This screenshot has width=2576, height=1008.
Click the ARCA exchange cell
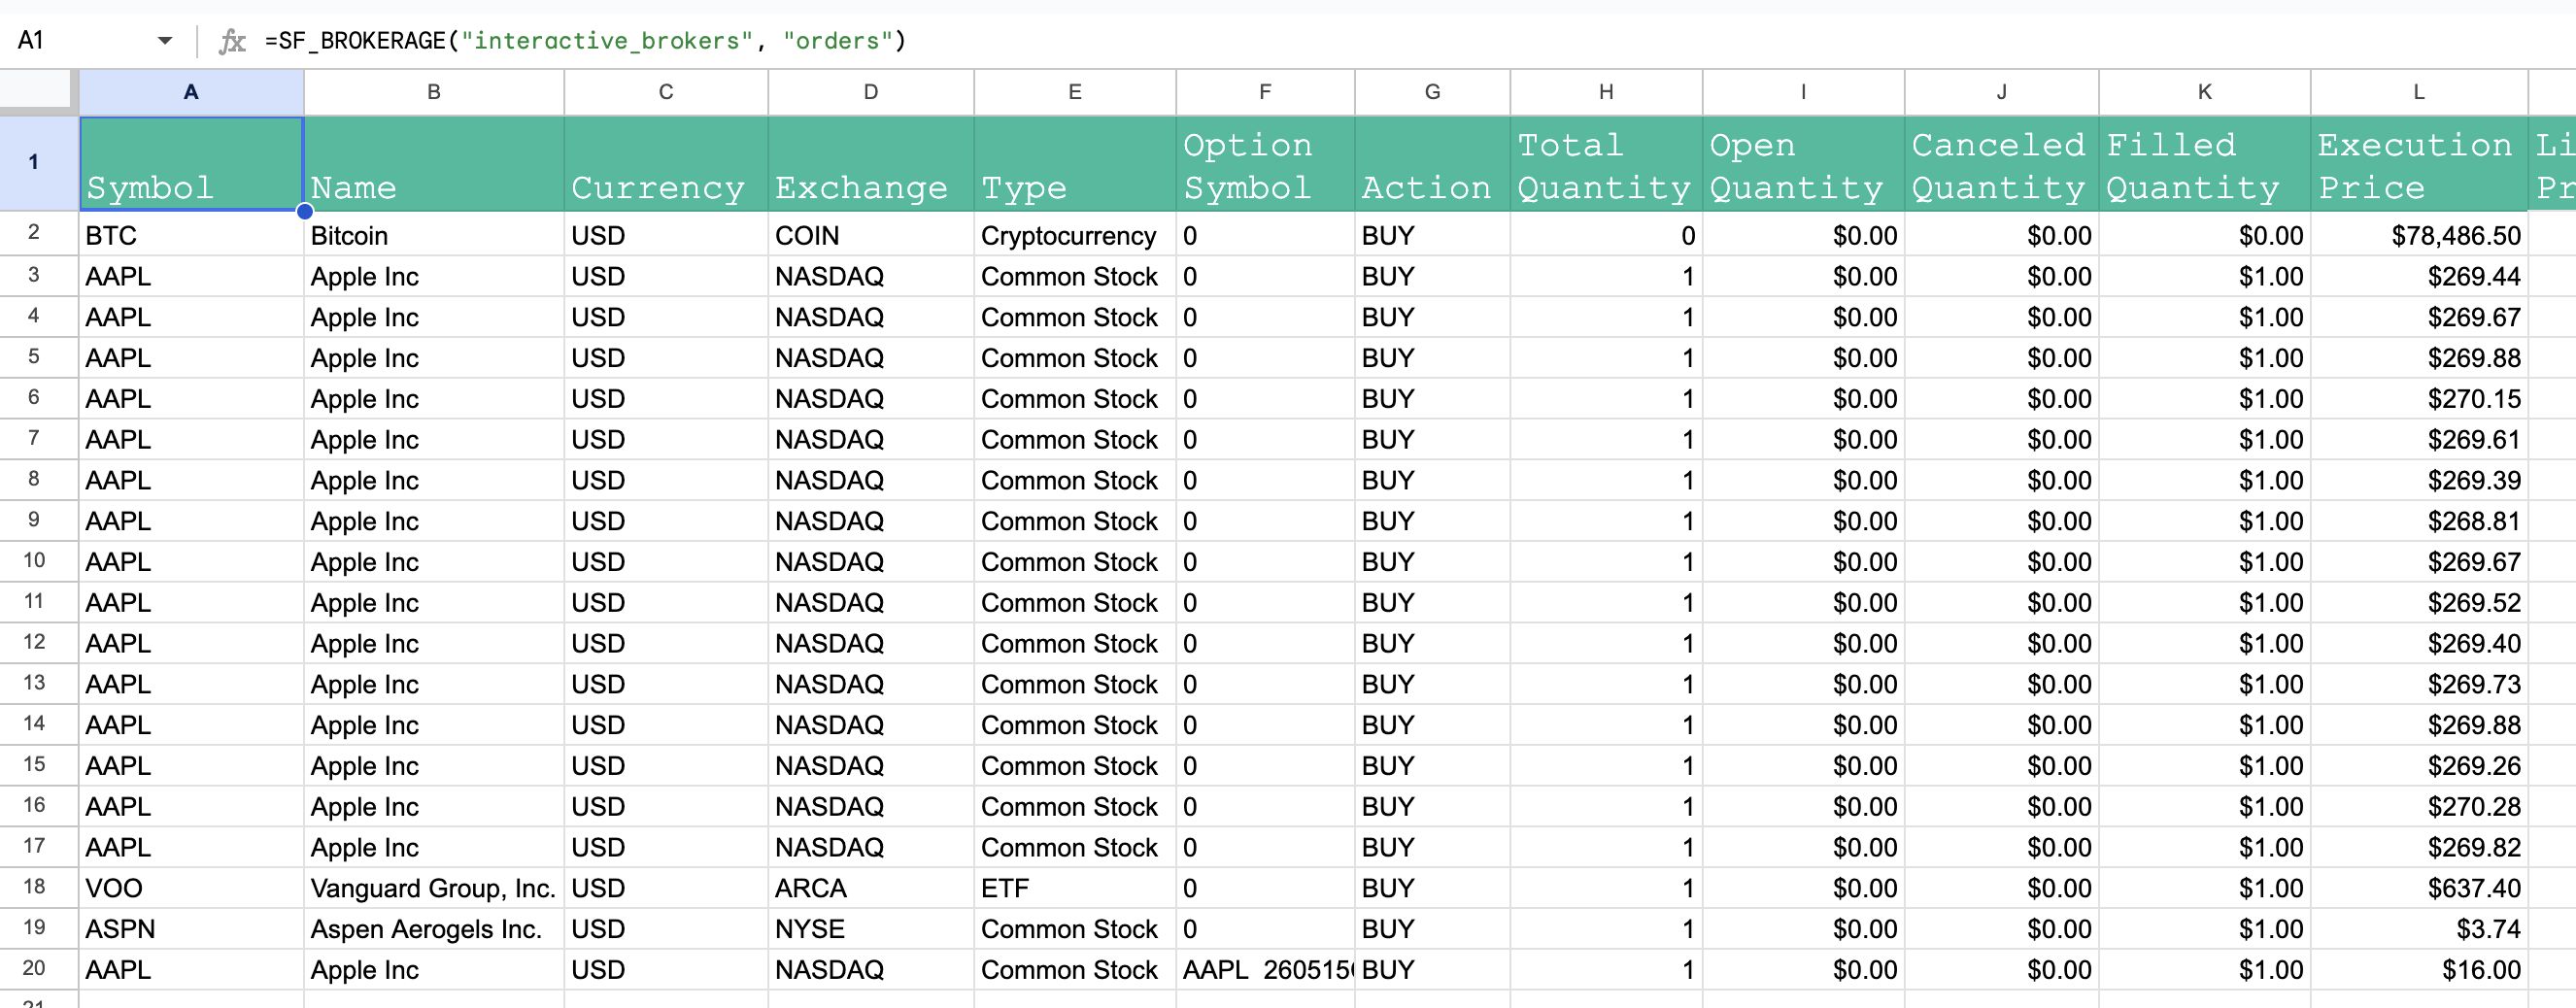click(871, 888)
